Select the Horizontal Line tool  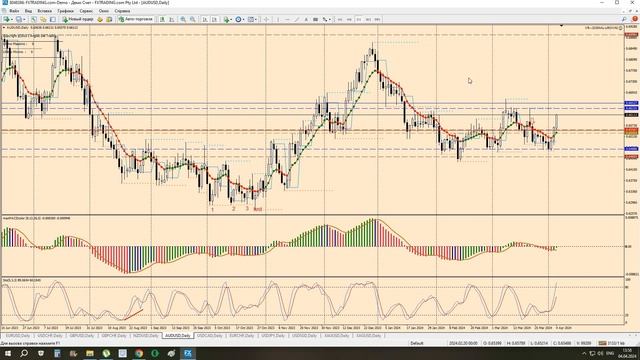coord(287,19)
